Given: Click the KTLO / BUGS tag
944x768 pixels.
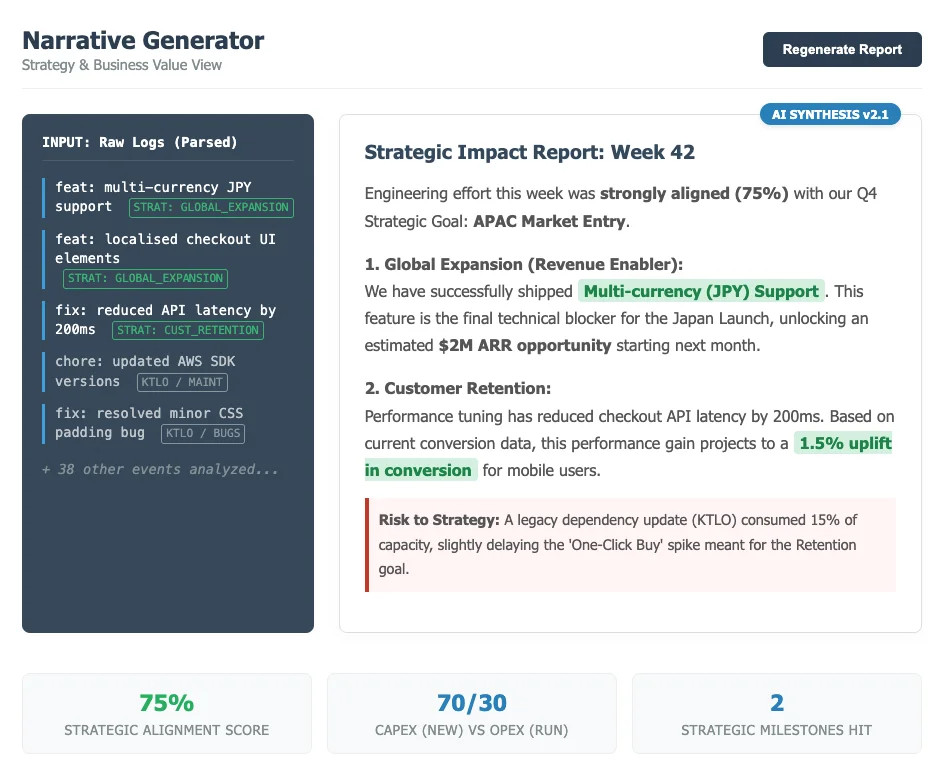Looking at the screenshot, I should 203,434.
